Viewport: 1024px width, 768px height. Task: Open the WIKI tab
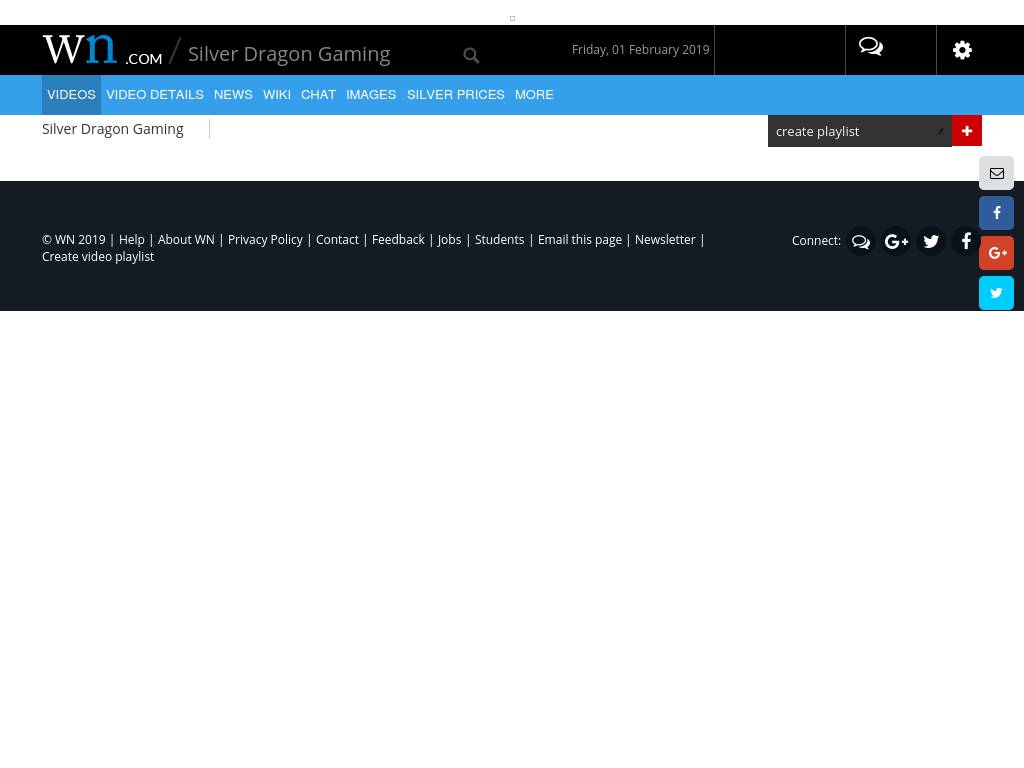pyautogui.click(x=277, y=95)
